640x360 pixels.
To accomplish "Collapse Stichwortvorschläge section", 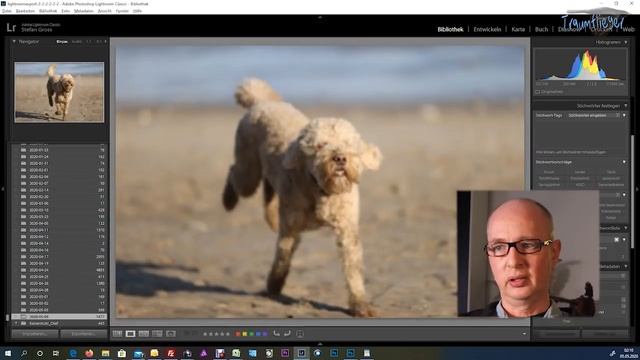I will 624,162.
